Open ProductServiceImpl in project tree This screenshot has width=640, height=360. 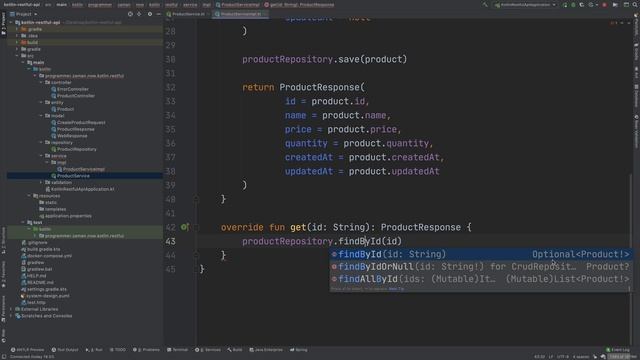[81, 169]
